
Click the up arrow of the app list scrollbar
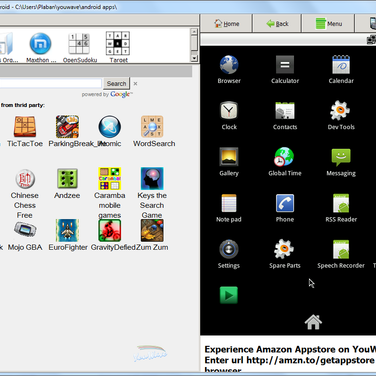point(194,32)
